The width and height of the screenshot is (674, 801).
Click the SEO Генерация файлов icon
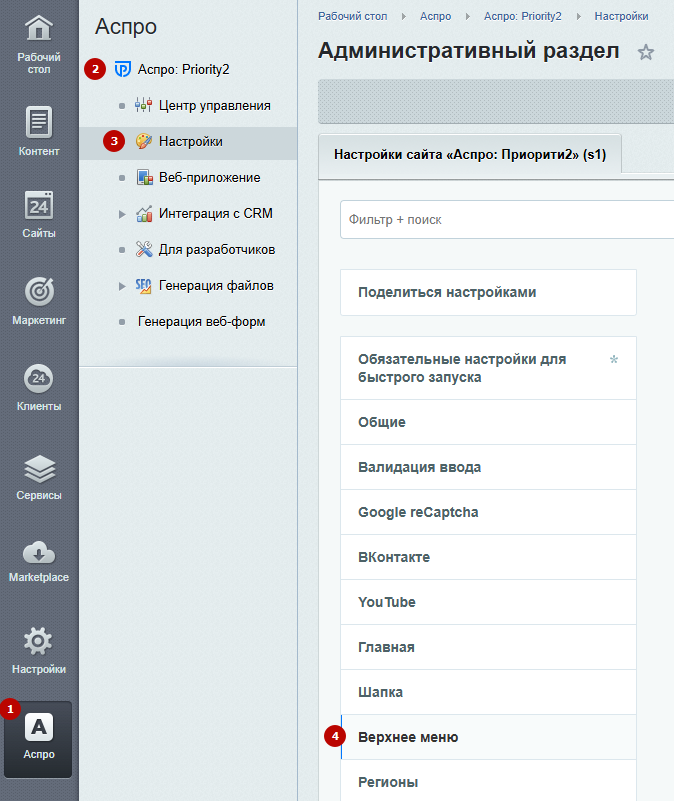[x=144, y=286]
